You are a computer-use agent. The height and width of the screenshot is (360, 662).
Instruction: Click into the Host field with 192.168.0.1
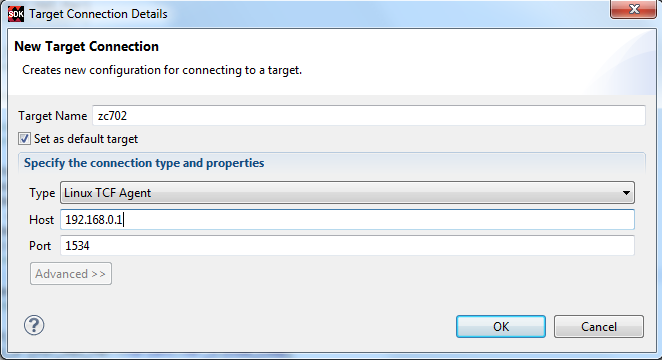coord(347,220)
